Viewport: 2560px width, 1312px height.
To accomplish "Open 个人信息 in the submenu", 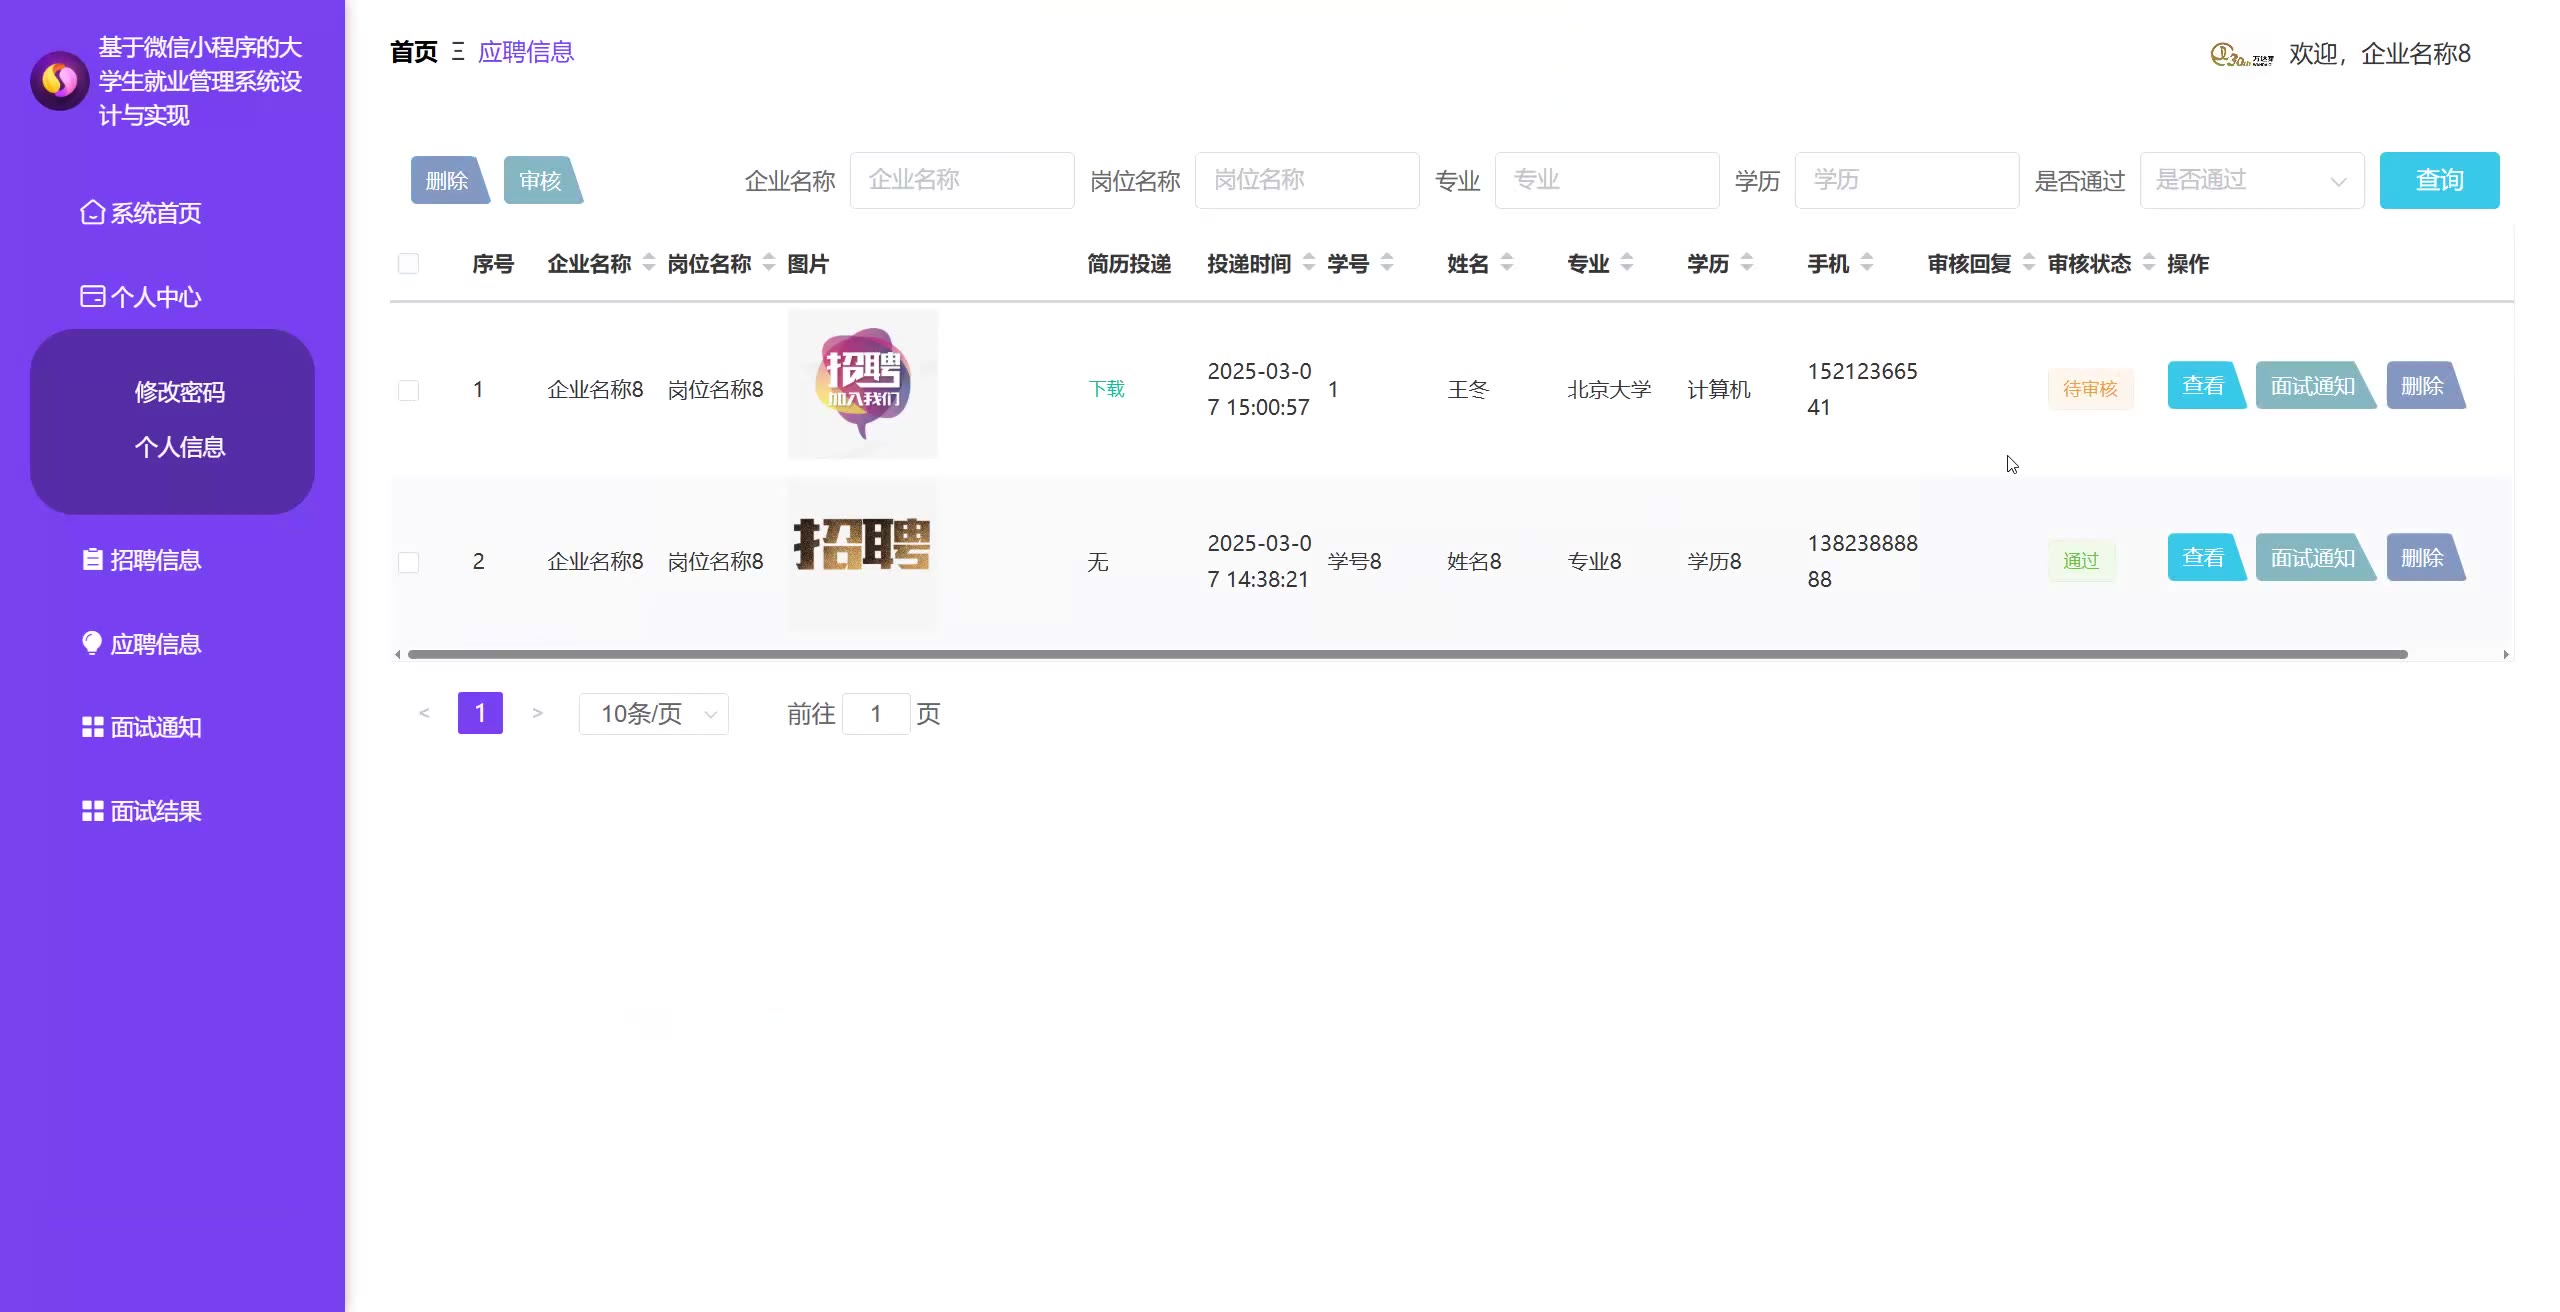I will point(180,447).
